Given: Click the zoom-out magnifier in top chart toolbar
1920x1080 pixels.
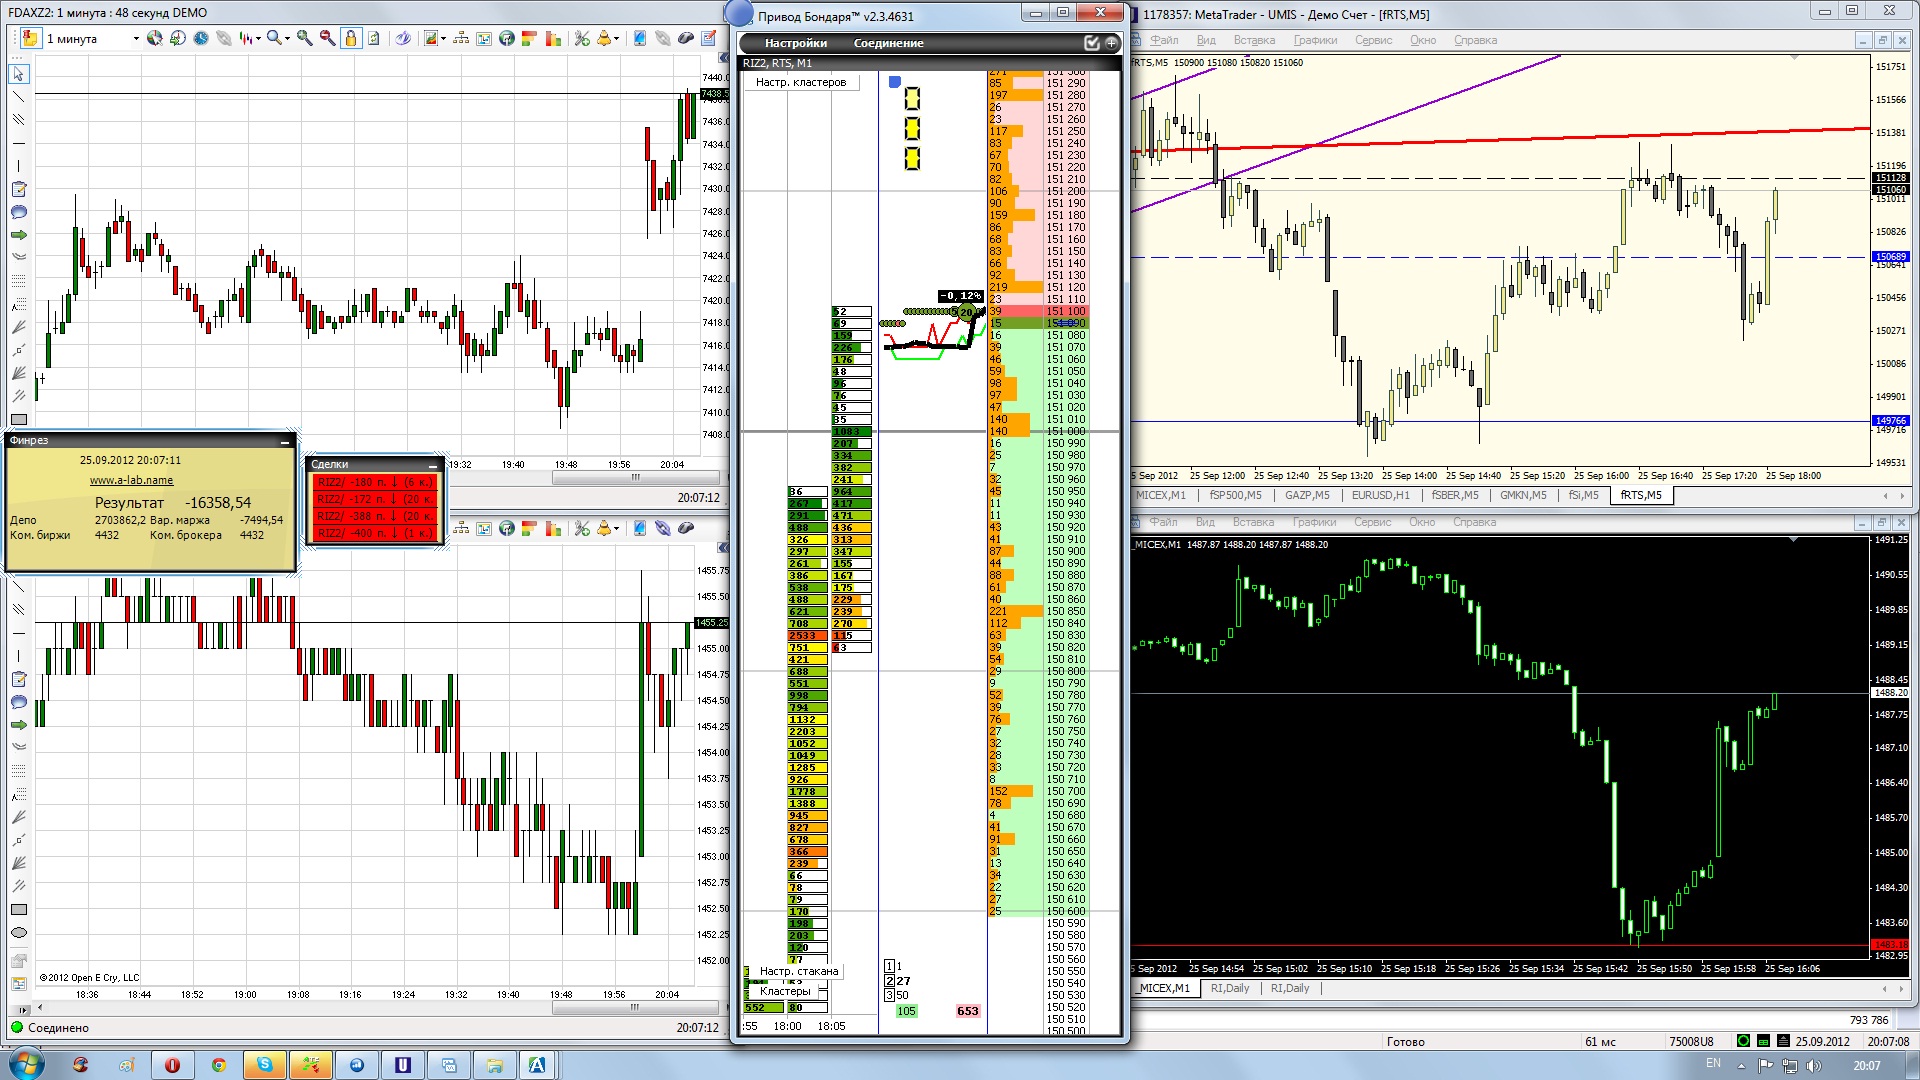Looking at the screenshot, I should [x=327, y=38].
